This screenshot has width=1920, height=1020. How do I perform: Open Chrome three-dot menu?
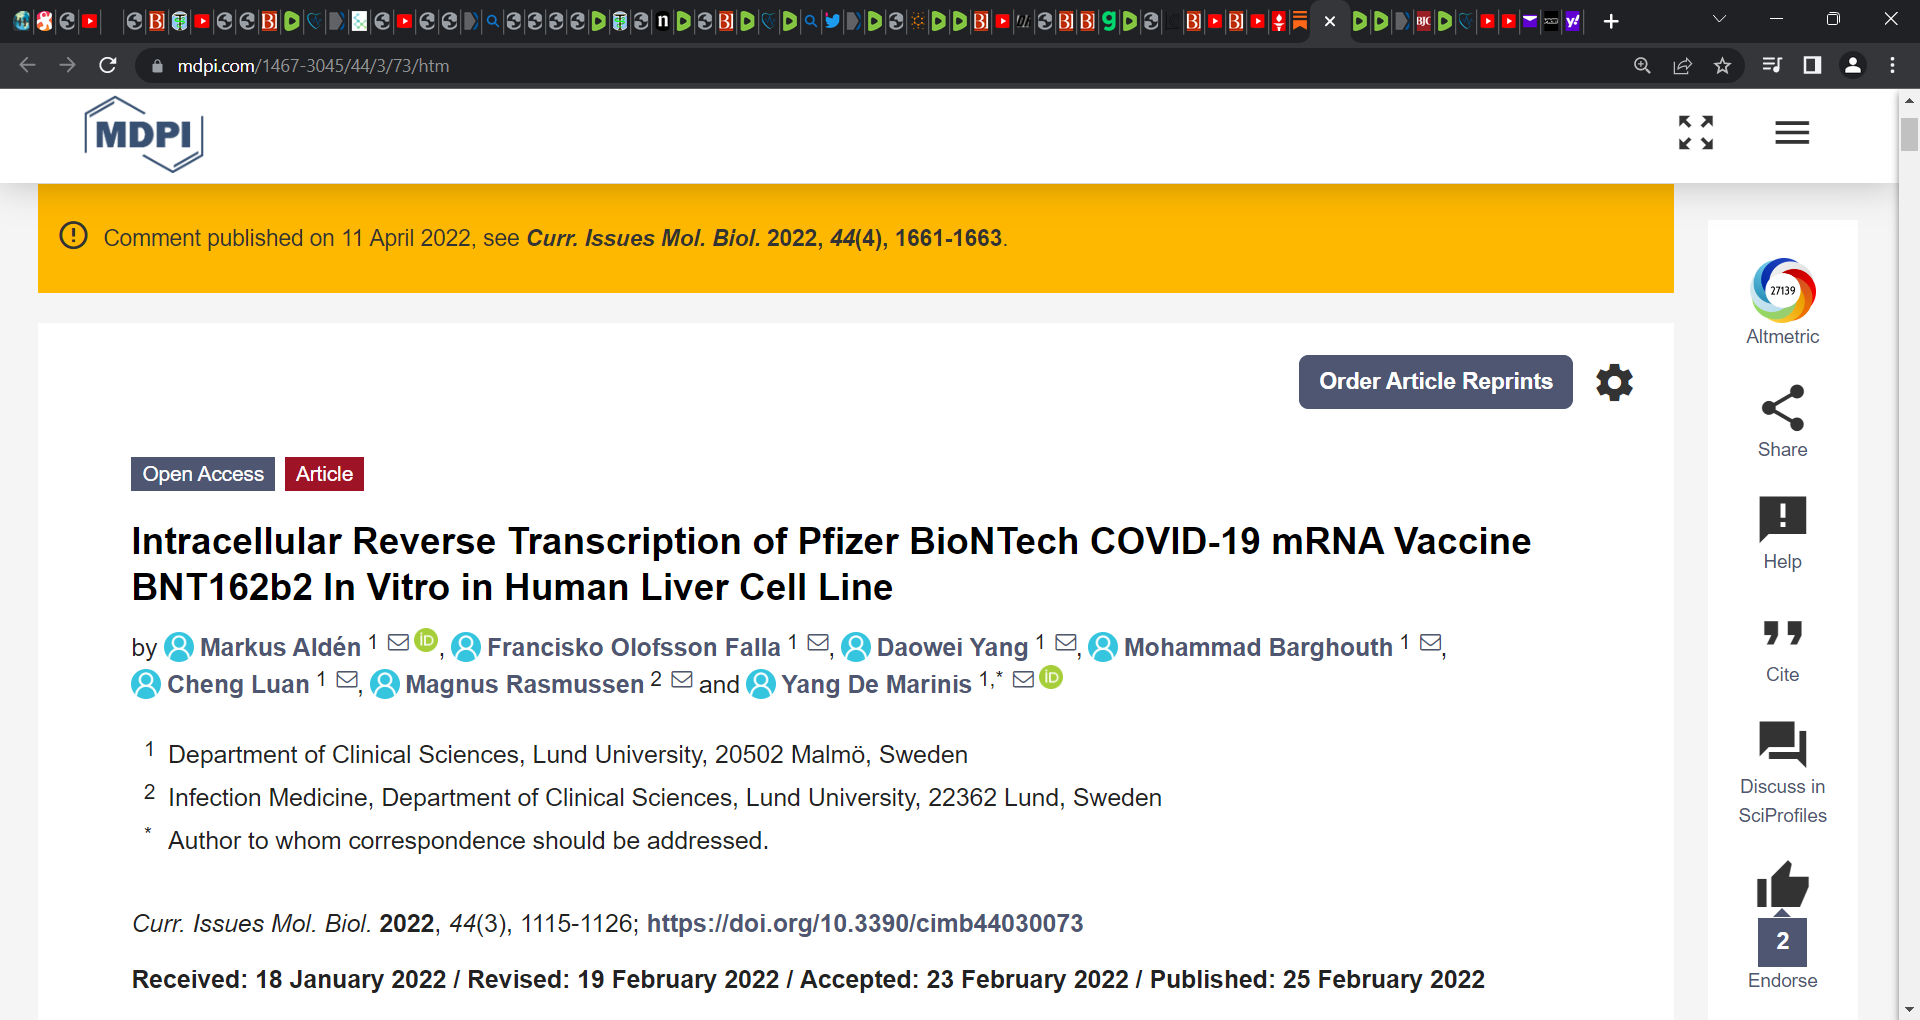[x=1892, y=65]
